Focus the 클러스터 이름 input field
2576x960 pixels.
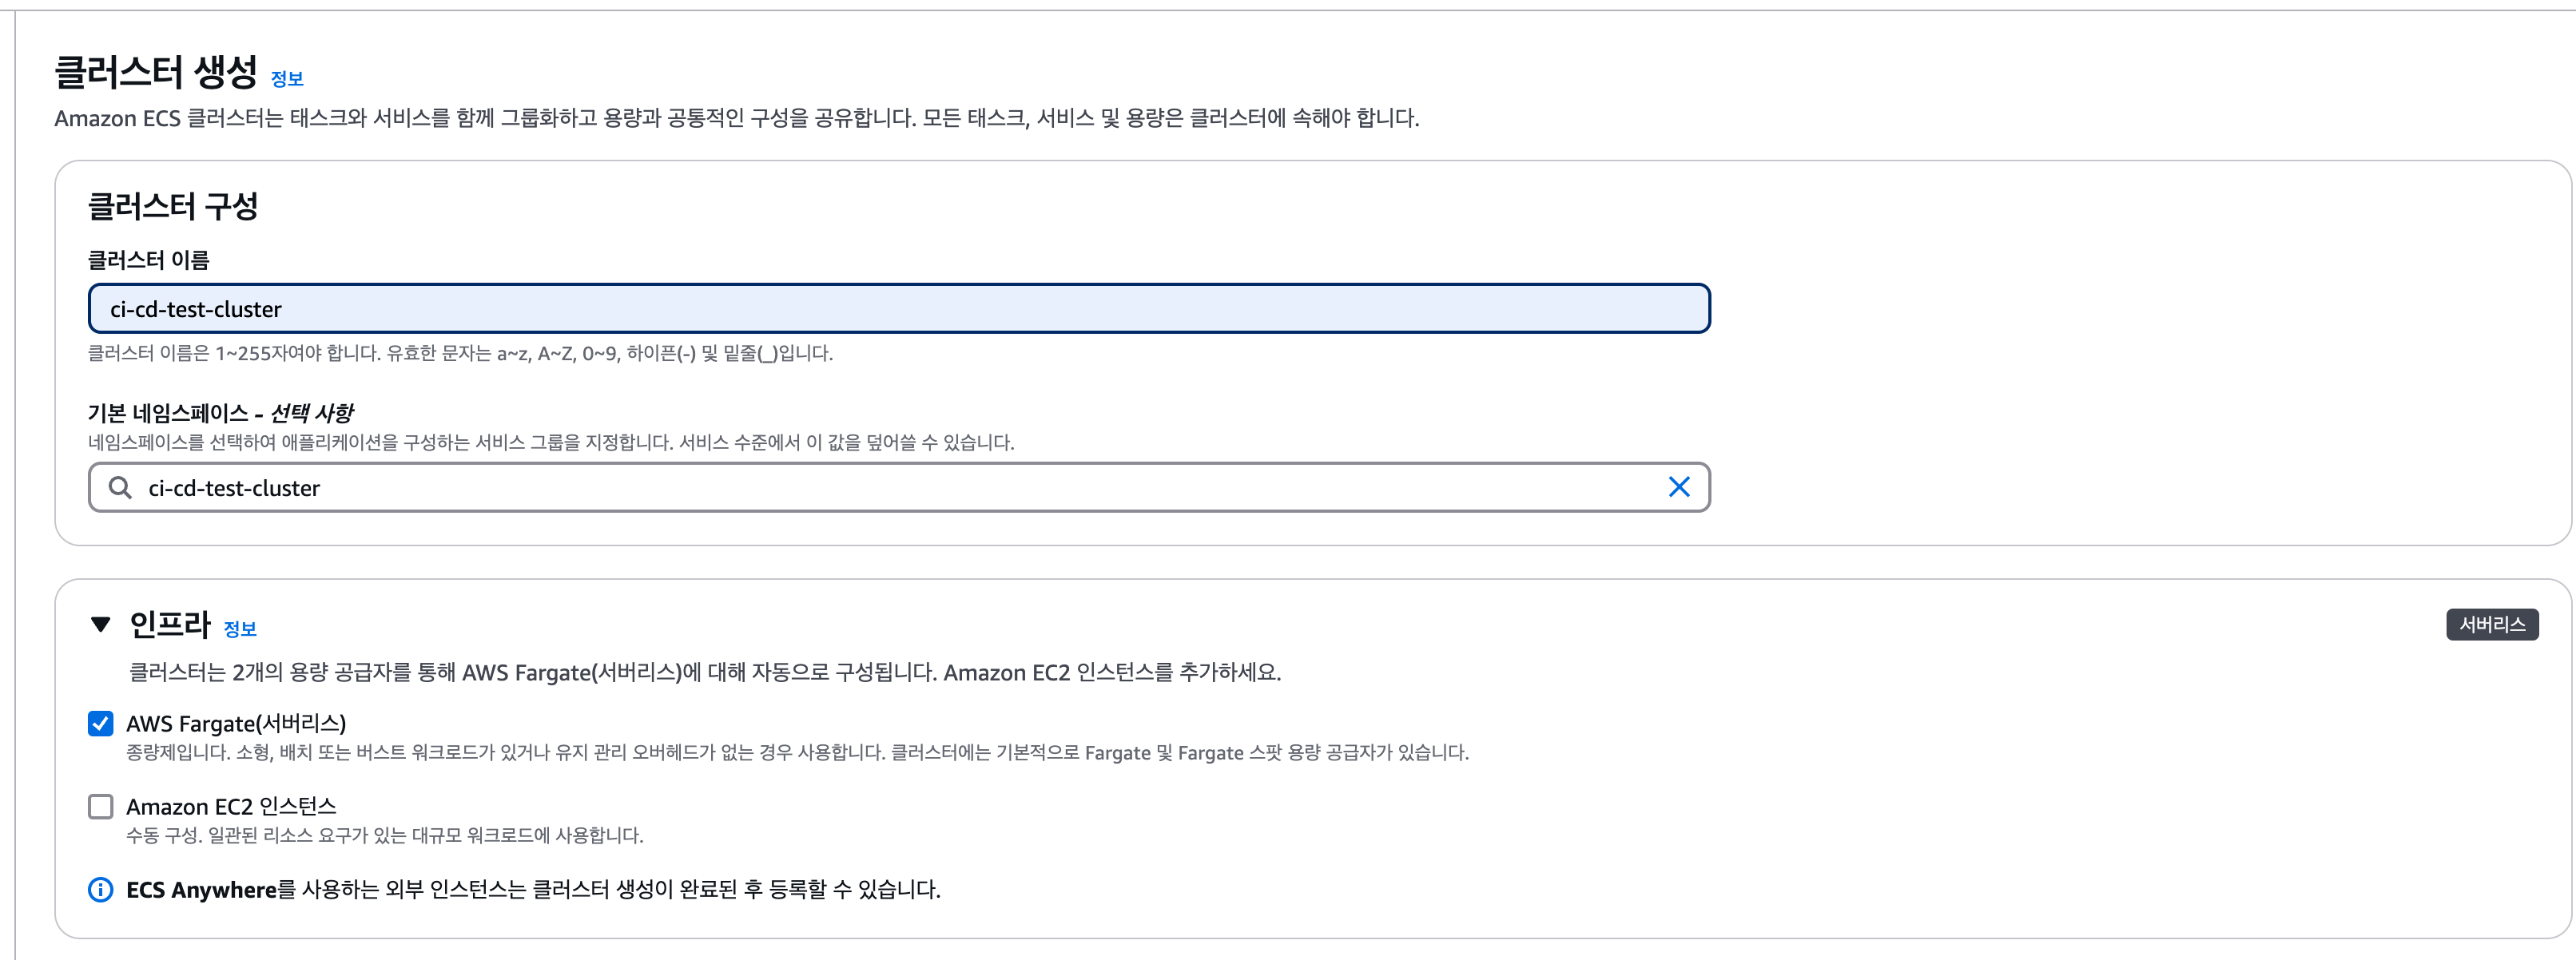899,309
